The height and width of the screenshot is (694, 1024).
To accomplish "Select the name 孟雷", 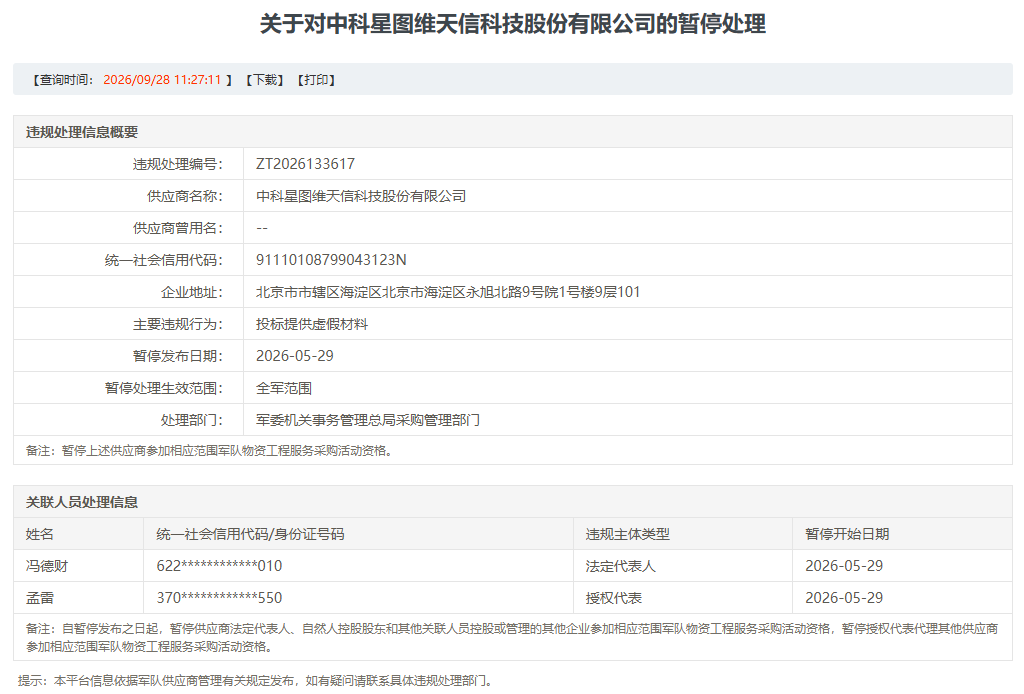I will pos(39,598).
